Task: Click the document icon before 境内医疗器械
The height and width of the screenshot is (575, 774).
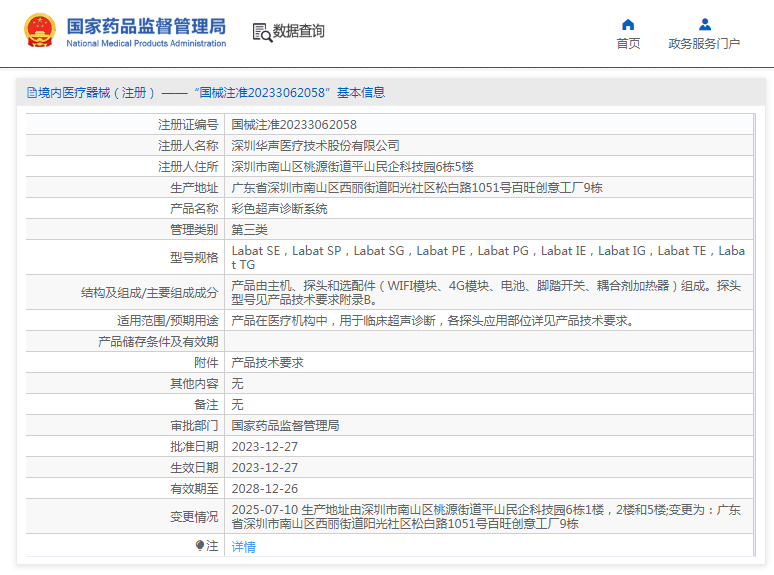Action: 32,93
